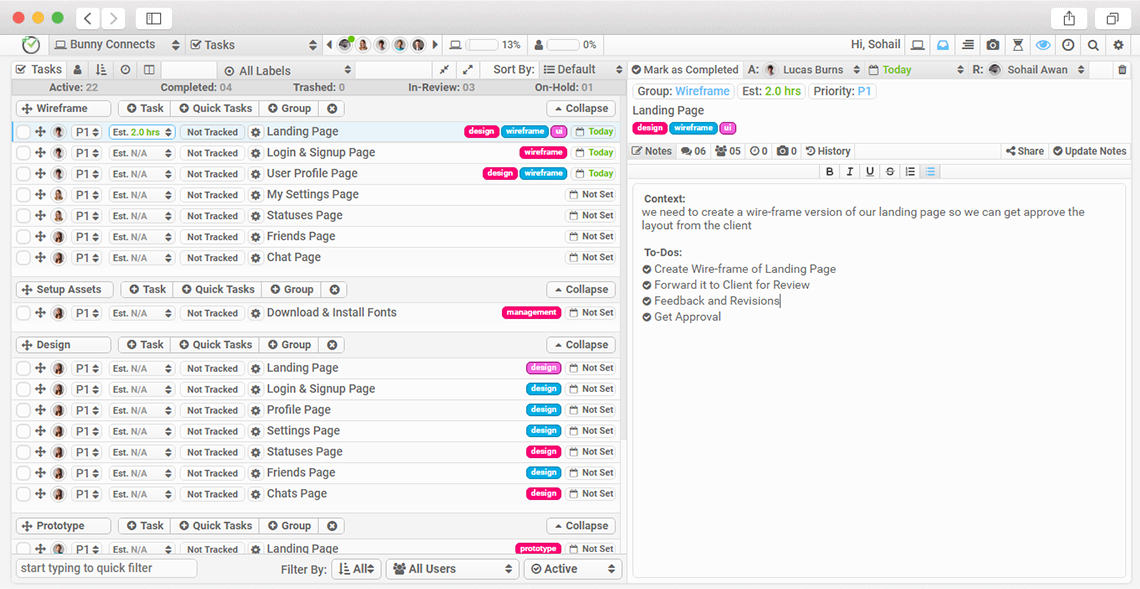The image size is (1140, 589).
Task: Click the right-aligned lines list icon
Action: point(968,45)
